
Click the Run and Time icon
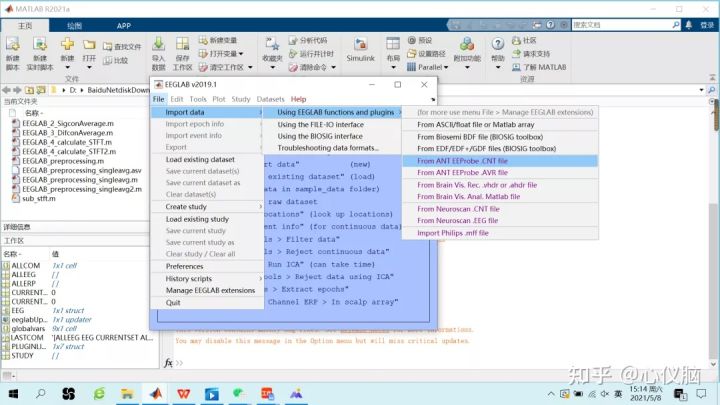point(293,54)
